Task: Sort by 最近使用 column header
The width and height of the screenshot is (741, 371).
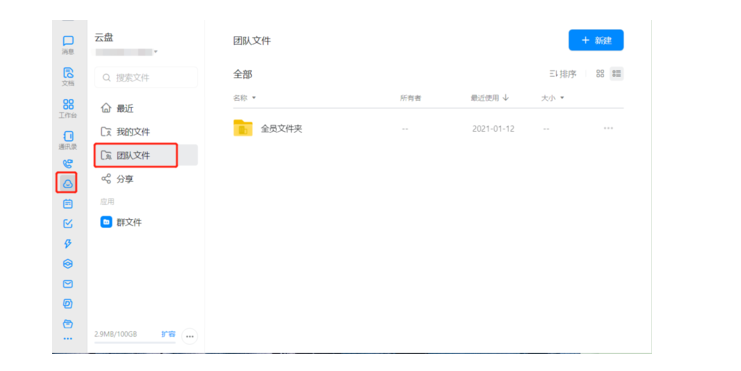Action: (490, 98)
